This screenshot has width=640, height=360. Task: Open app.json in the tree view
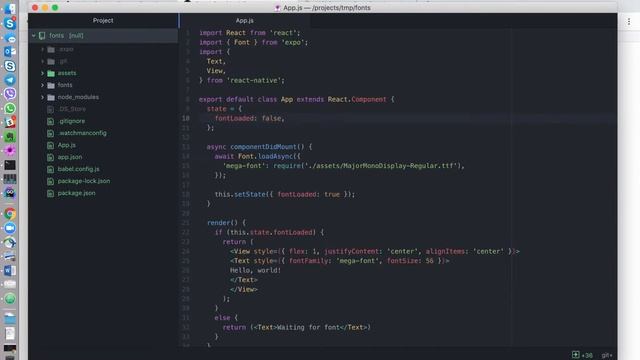pyautogui.click(x=70, y=157)
